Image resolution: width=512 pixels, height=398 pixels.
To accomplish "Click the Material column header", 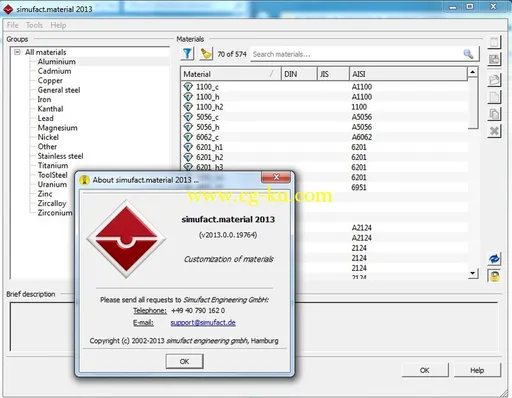I will point(231,74).
